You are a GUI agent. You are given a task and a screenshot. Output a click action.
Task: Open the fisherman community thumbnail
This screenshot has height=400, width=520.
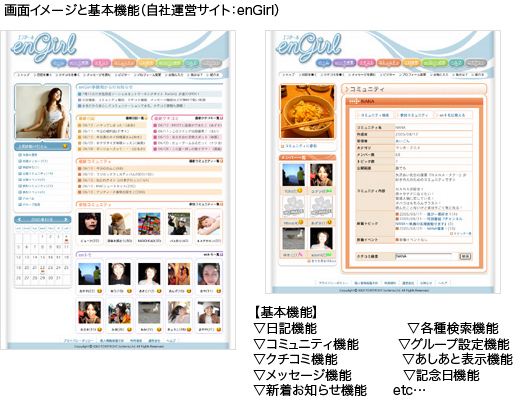pyautogui.click(x=179, y=224)
